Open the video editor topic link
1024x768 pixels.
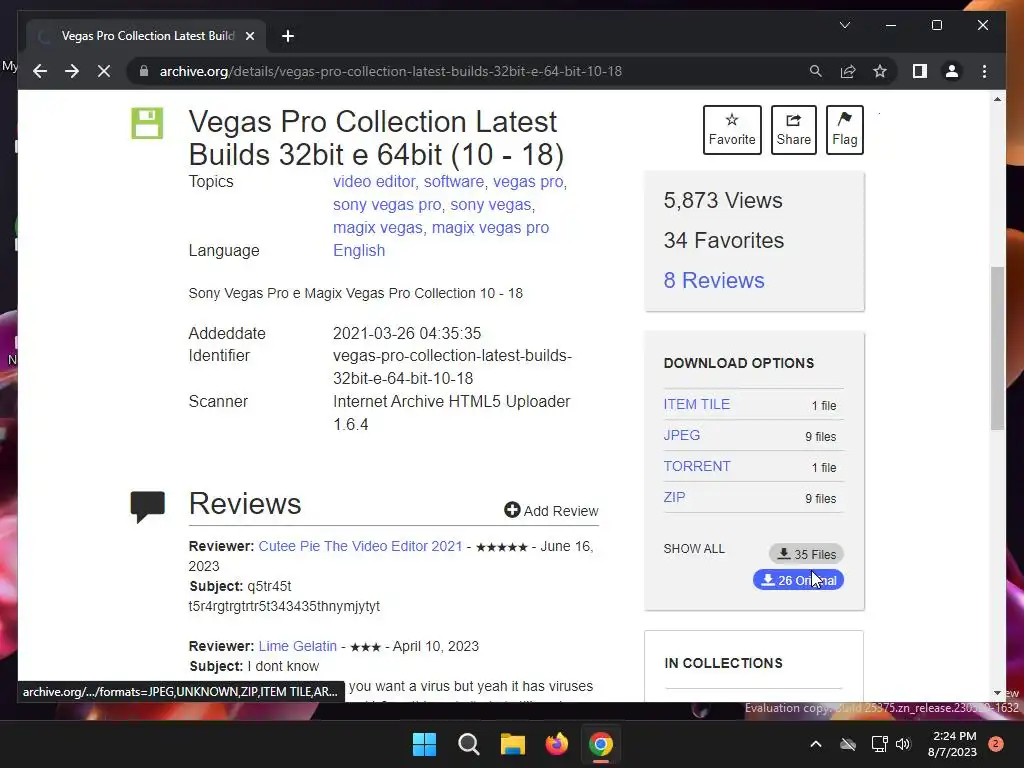374,182
